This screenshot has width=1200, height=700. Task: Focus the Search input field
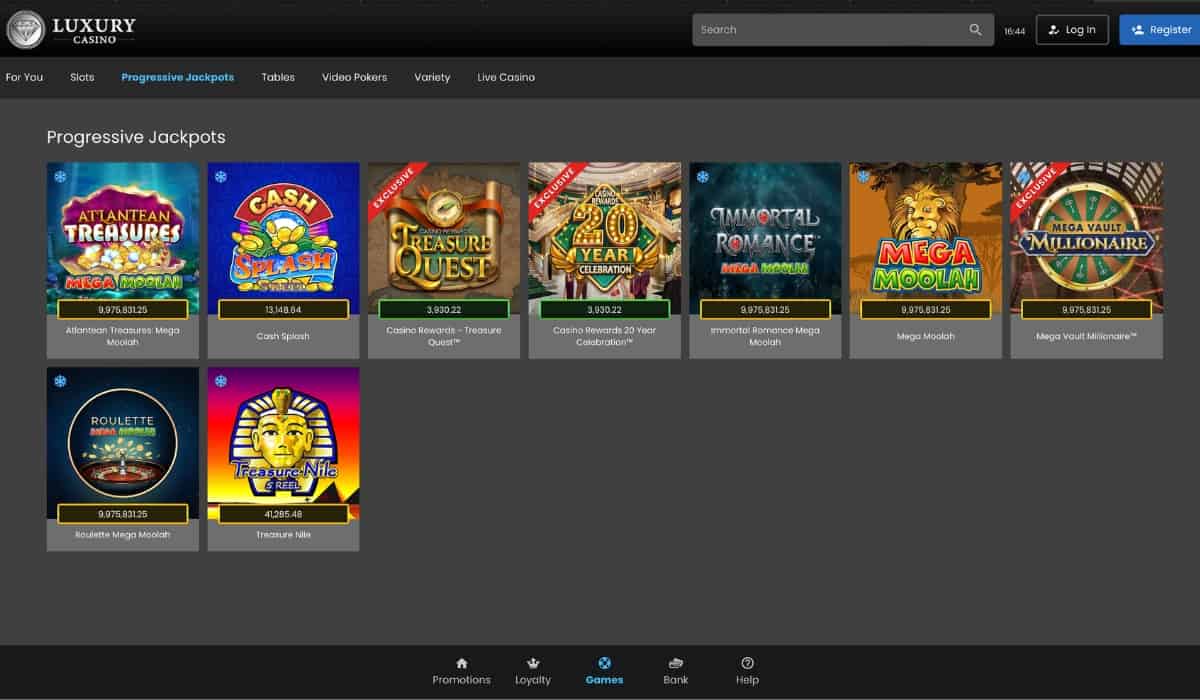830,30
